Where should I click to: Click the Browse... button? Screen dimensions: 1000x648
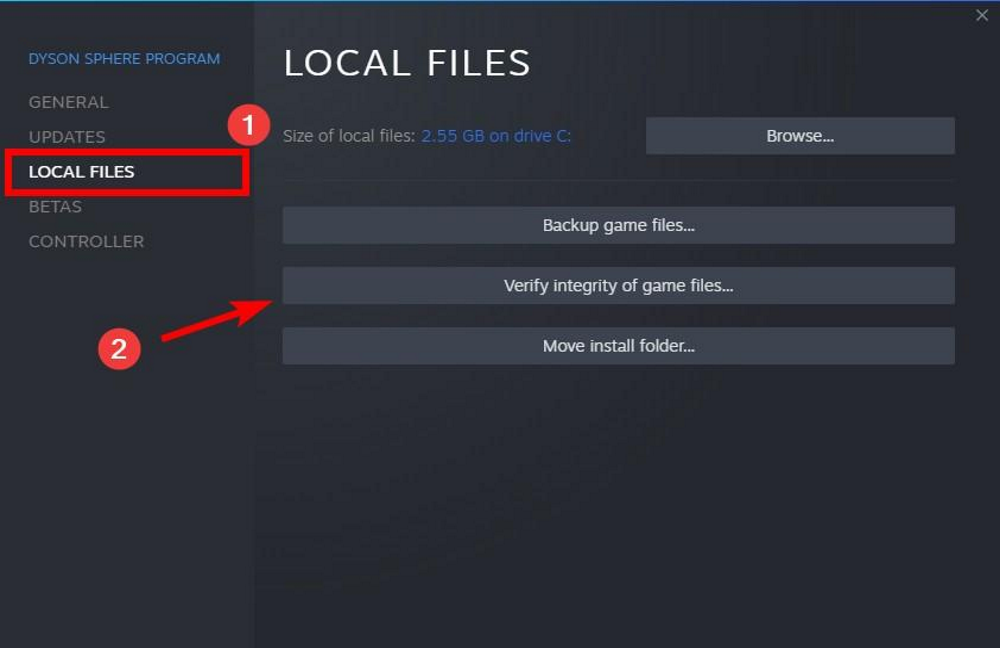(800, 136)
